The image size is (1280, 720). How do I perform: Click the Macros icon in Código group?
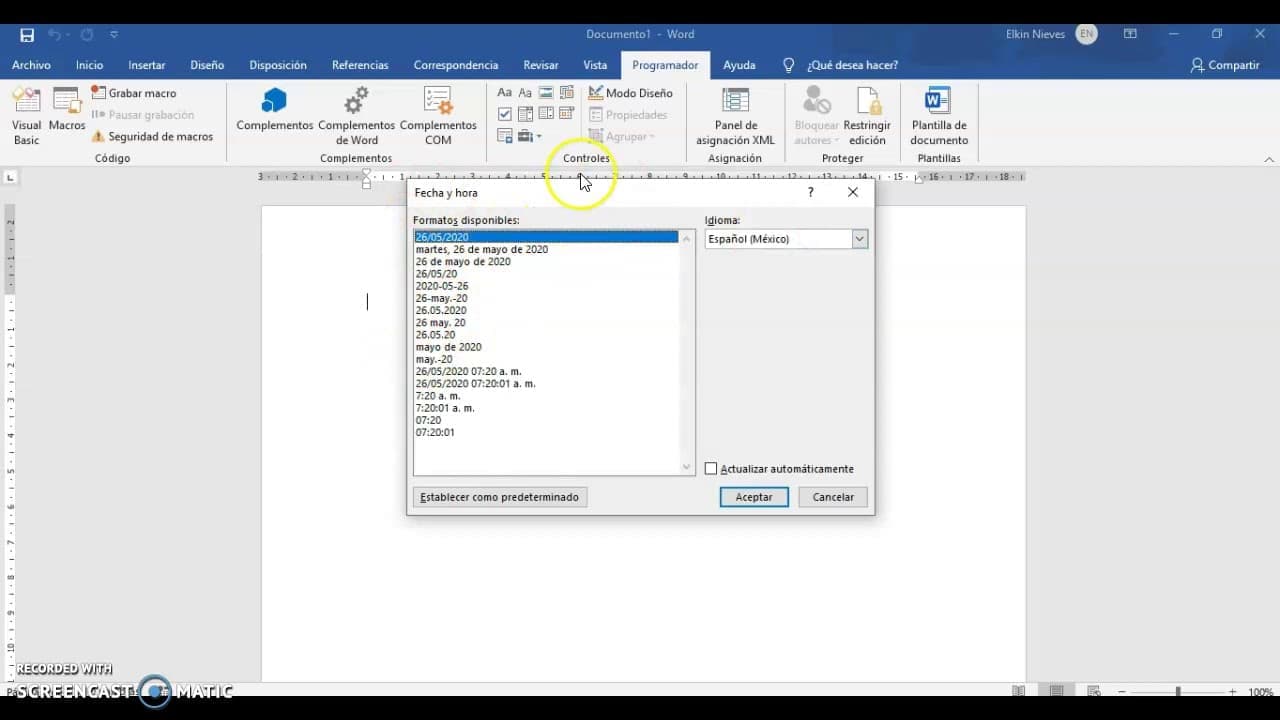(67, 110)
